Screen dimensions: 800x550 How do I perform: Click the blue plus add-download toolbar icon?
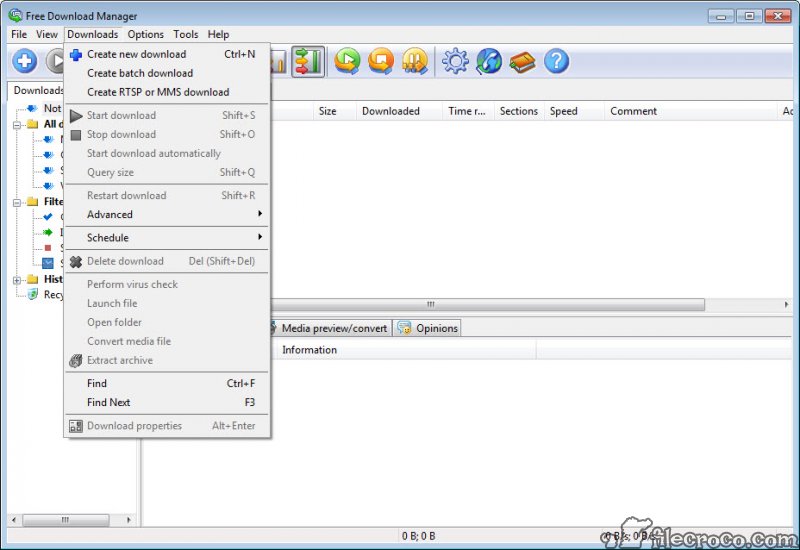point(24,61)
